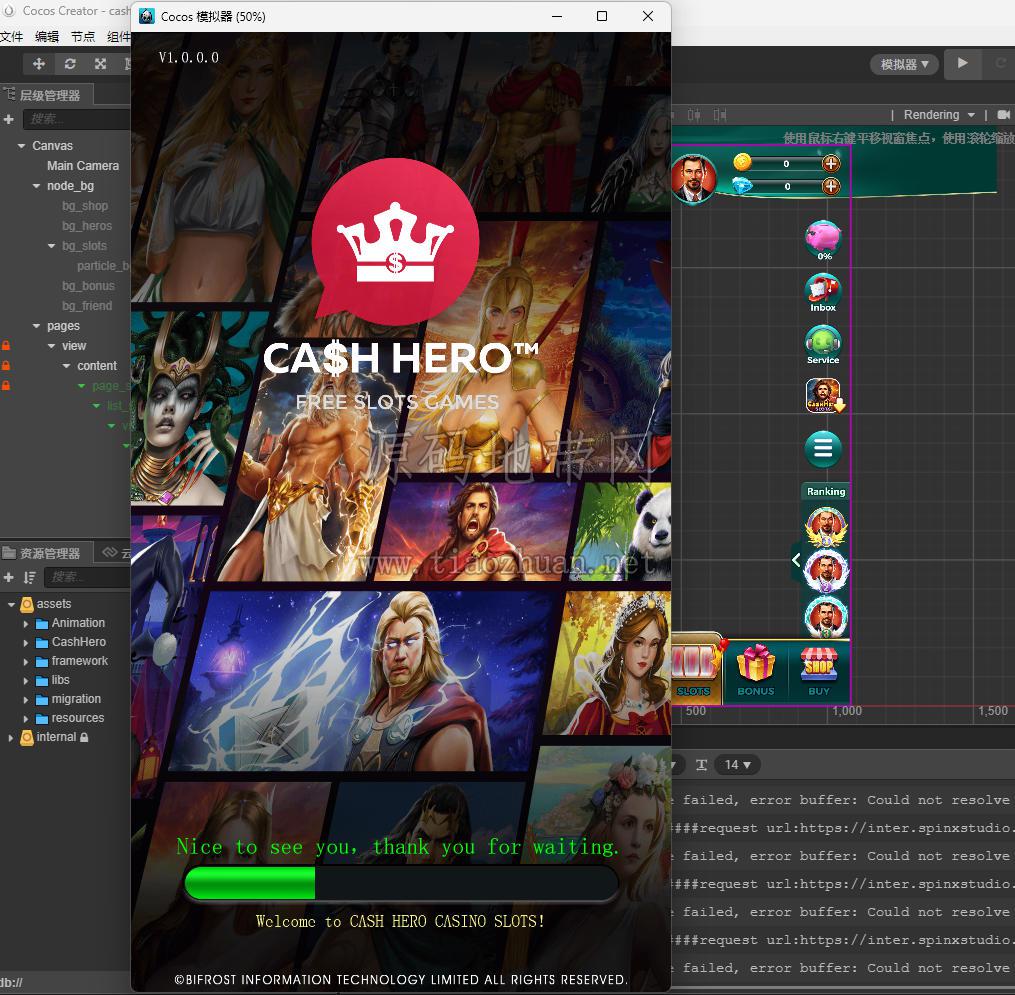Collapse the bg_slots tree node
The height and width of the screenshot is (995, 1015).
(x=52, y=247)
